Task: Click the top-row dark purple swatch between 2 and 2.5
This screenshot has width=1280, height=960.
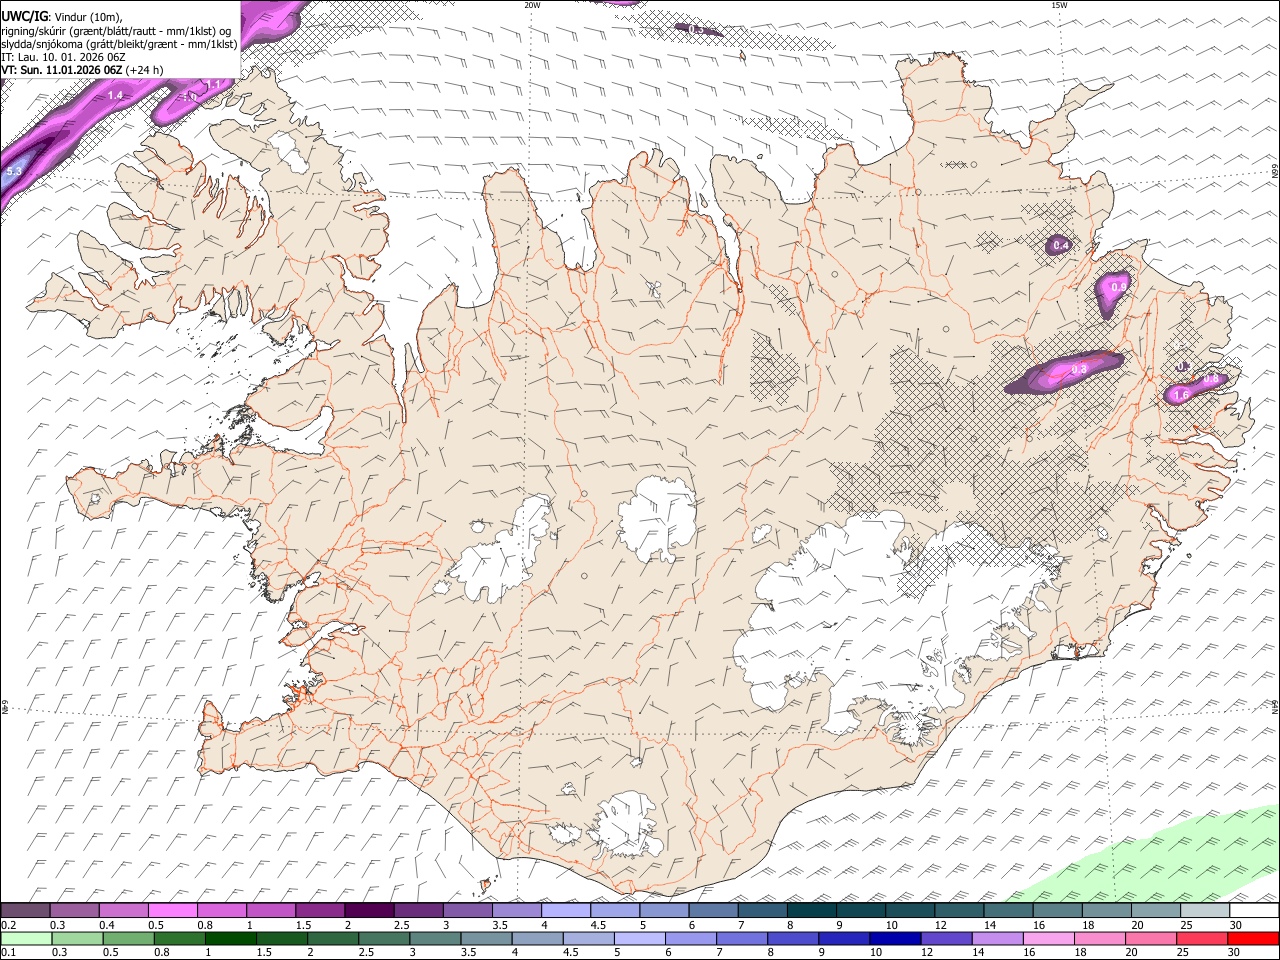Action: 369,911
